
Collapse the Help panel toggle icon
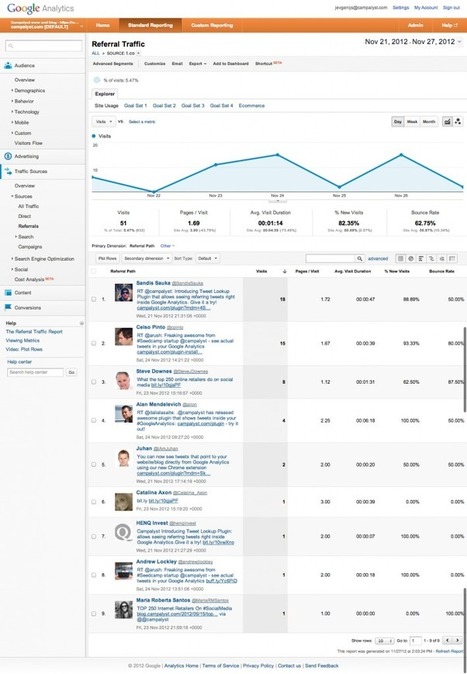click(82, 323)
